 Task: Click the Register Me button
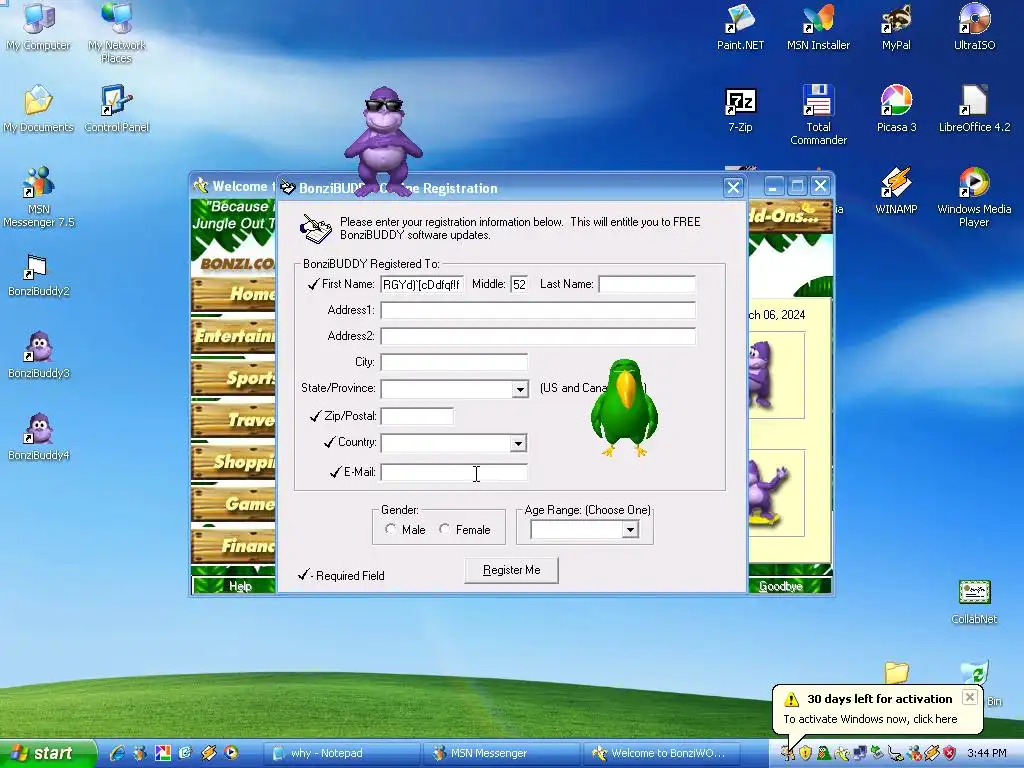(x=511, y=570)
